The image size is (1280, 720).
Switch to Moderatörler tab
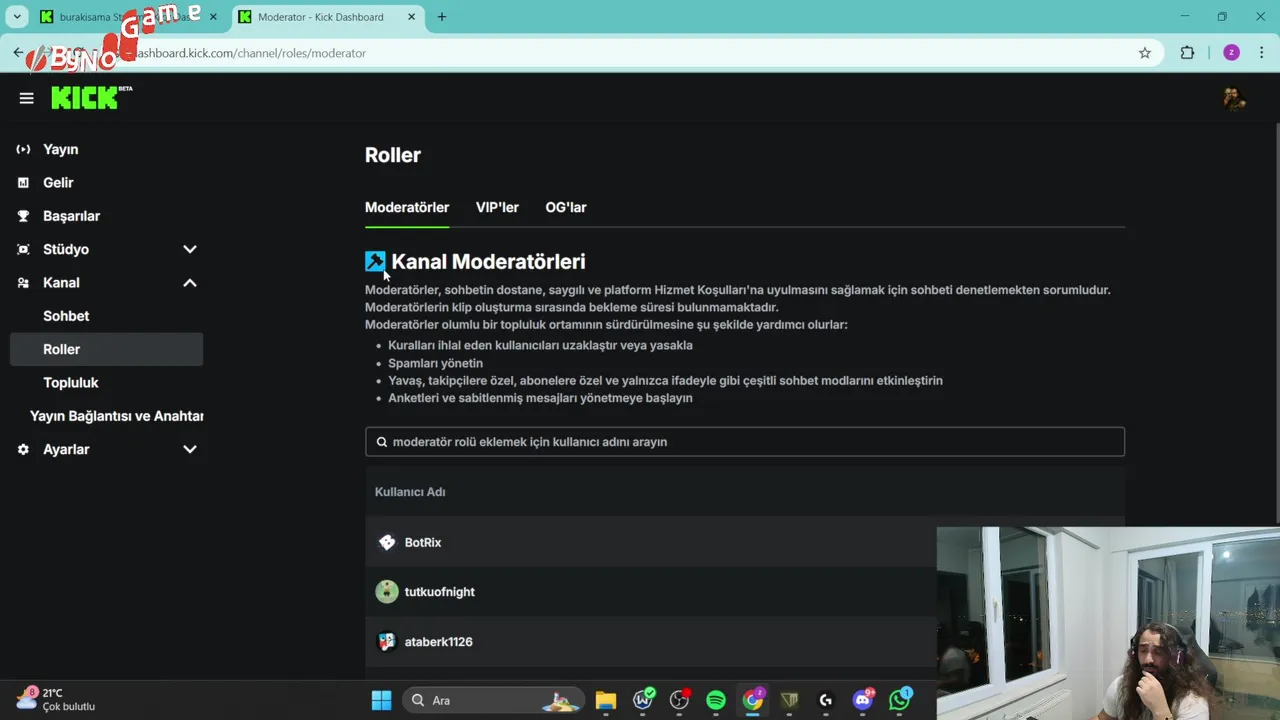[407, 207]
